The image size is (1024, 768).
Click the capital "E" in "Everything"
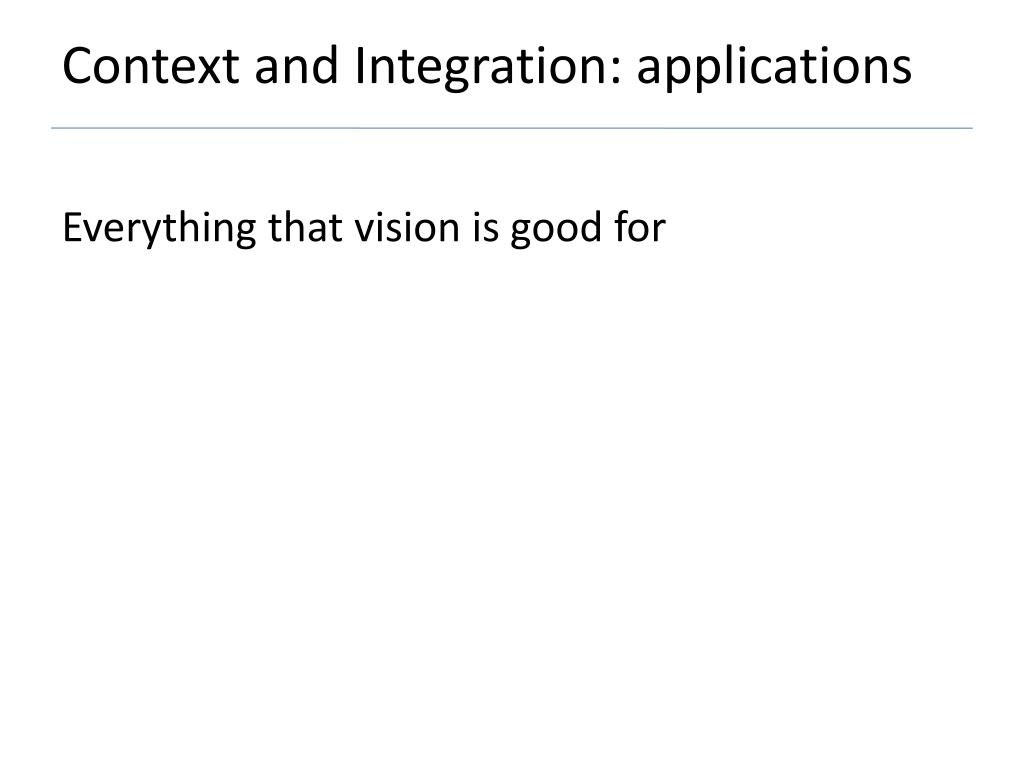tap(72, 227)
